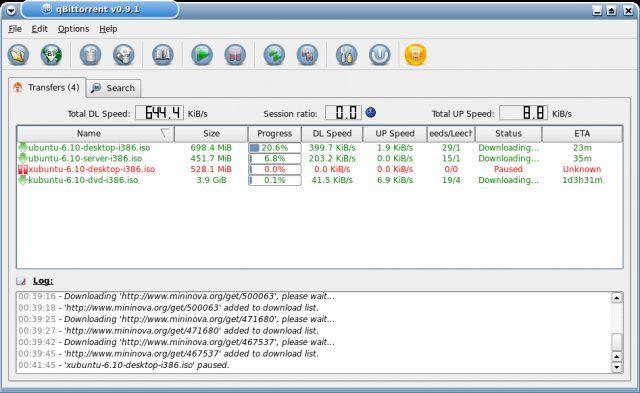The height and width of the screenshot is (393, 640).
Task: Click the red Pause toolbar icon
Action: (x=235, y=55)
